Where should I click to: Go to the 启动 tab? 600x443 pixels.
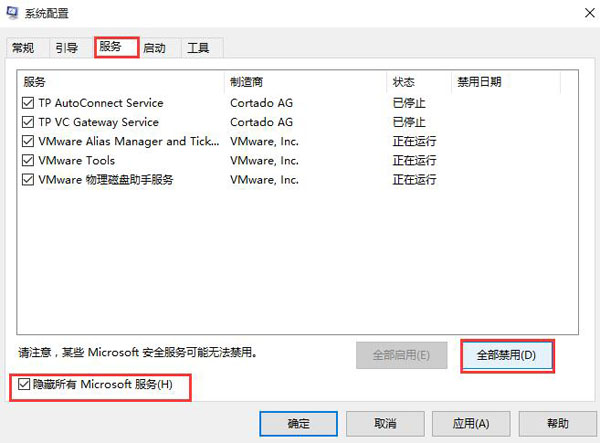coord(155,48)
